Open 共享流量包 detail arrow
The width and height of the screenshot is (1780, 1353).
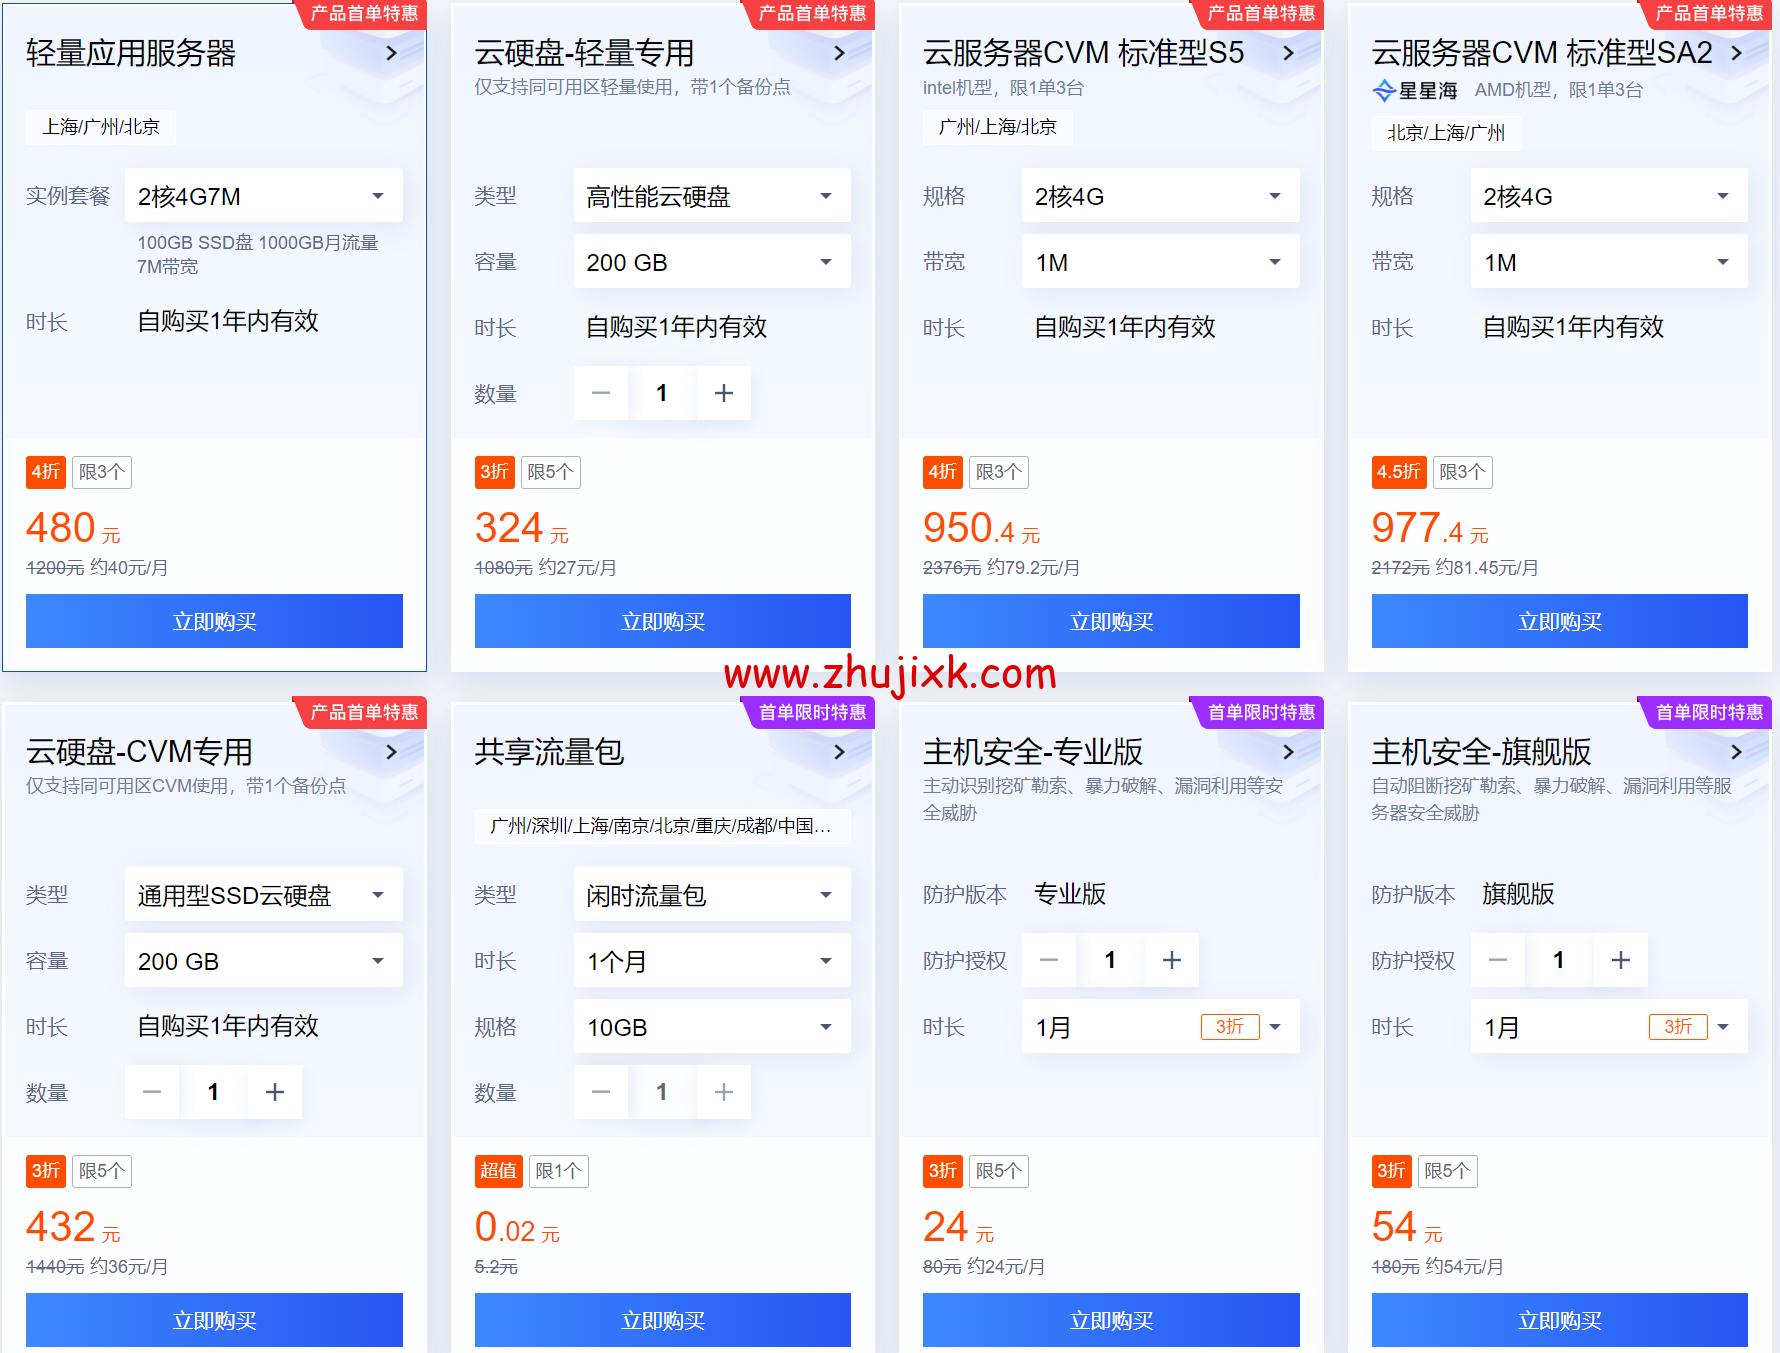839,752
